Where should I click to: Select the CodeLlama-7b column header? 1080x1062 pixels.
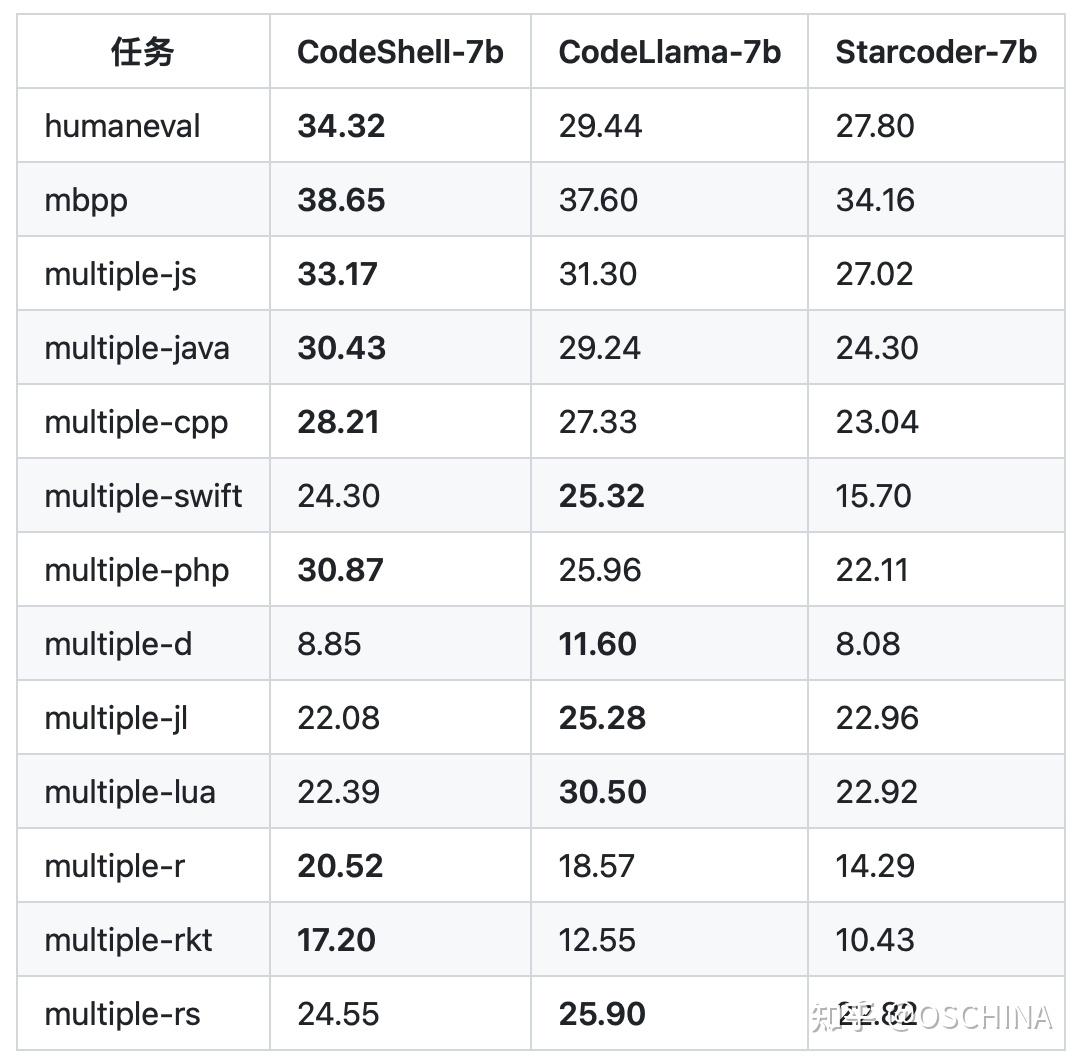click(x=669, y=52)
